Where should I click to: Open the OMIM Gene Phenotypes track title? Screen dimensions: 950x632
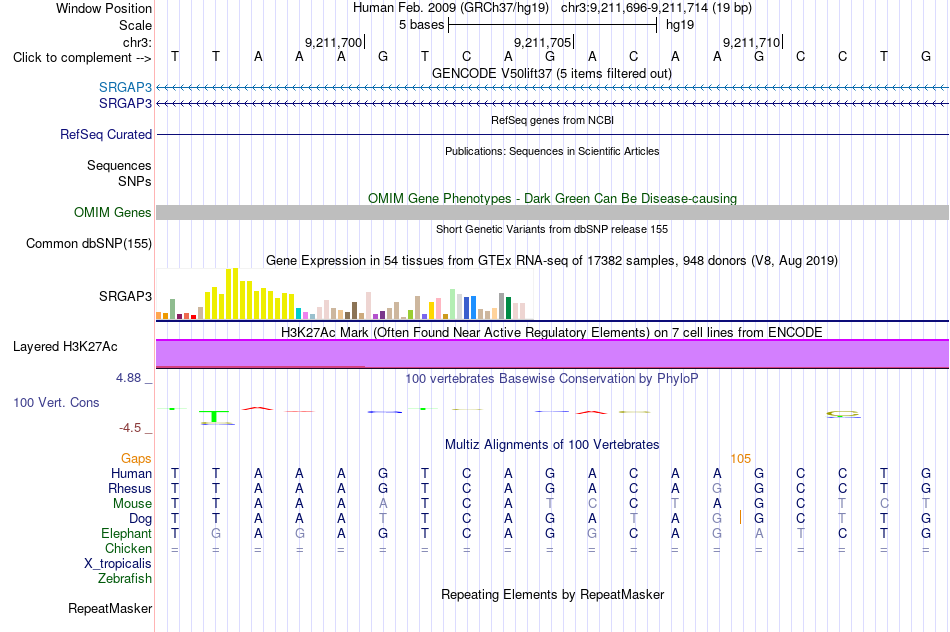pos(552,198)
